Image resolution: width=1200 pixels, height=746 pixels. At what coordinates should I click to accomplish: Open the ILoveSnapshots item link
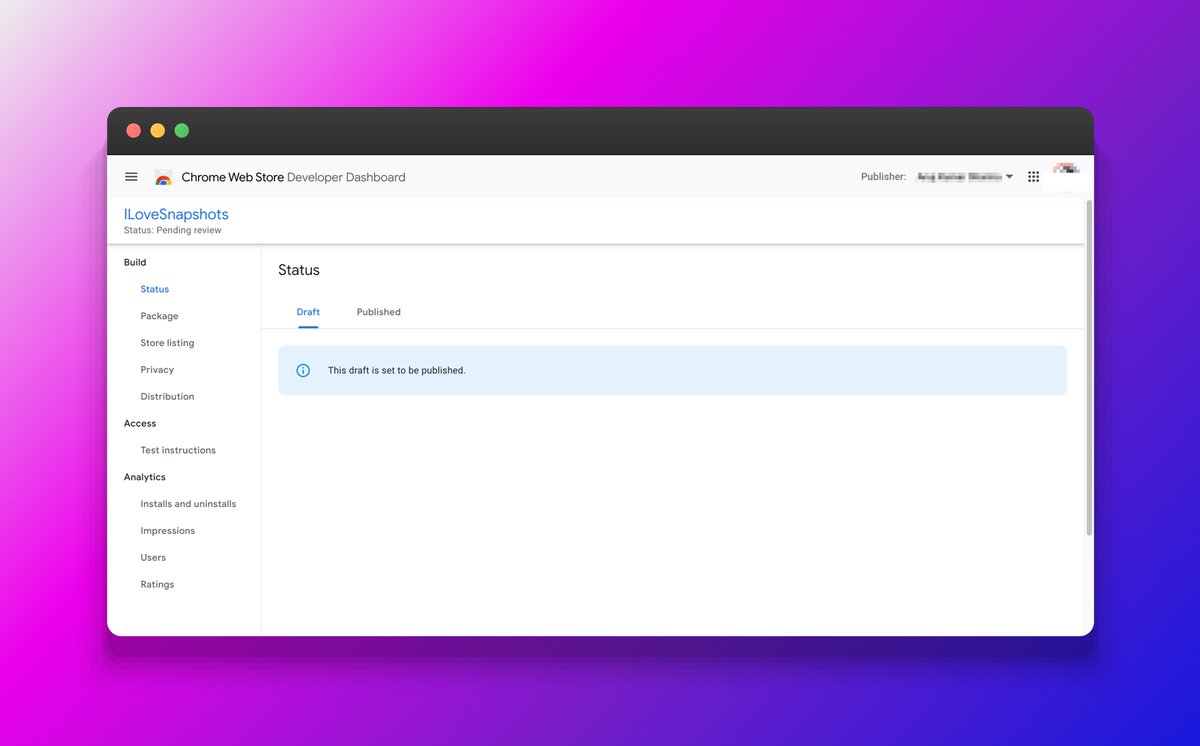(x=176, y=214)
